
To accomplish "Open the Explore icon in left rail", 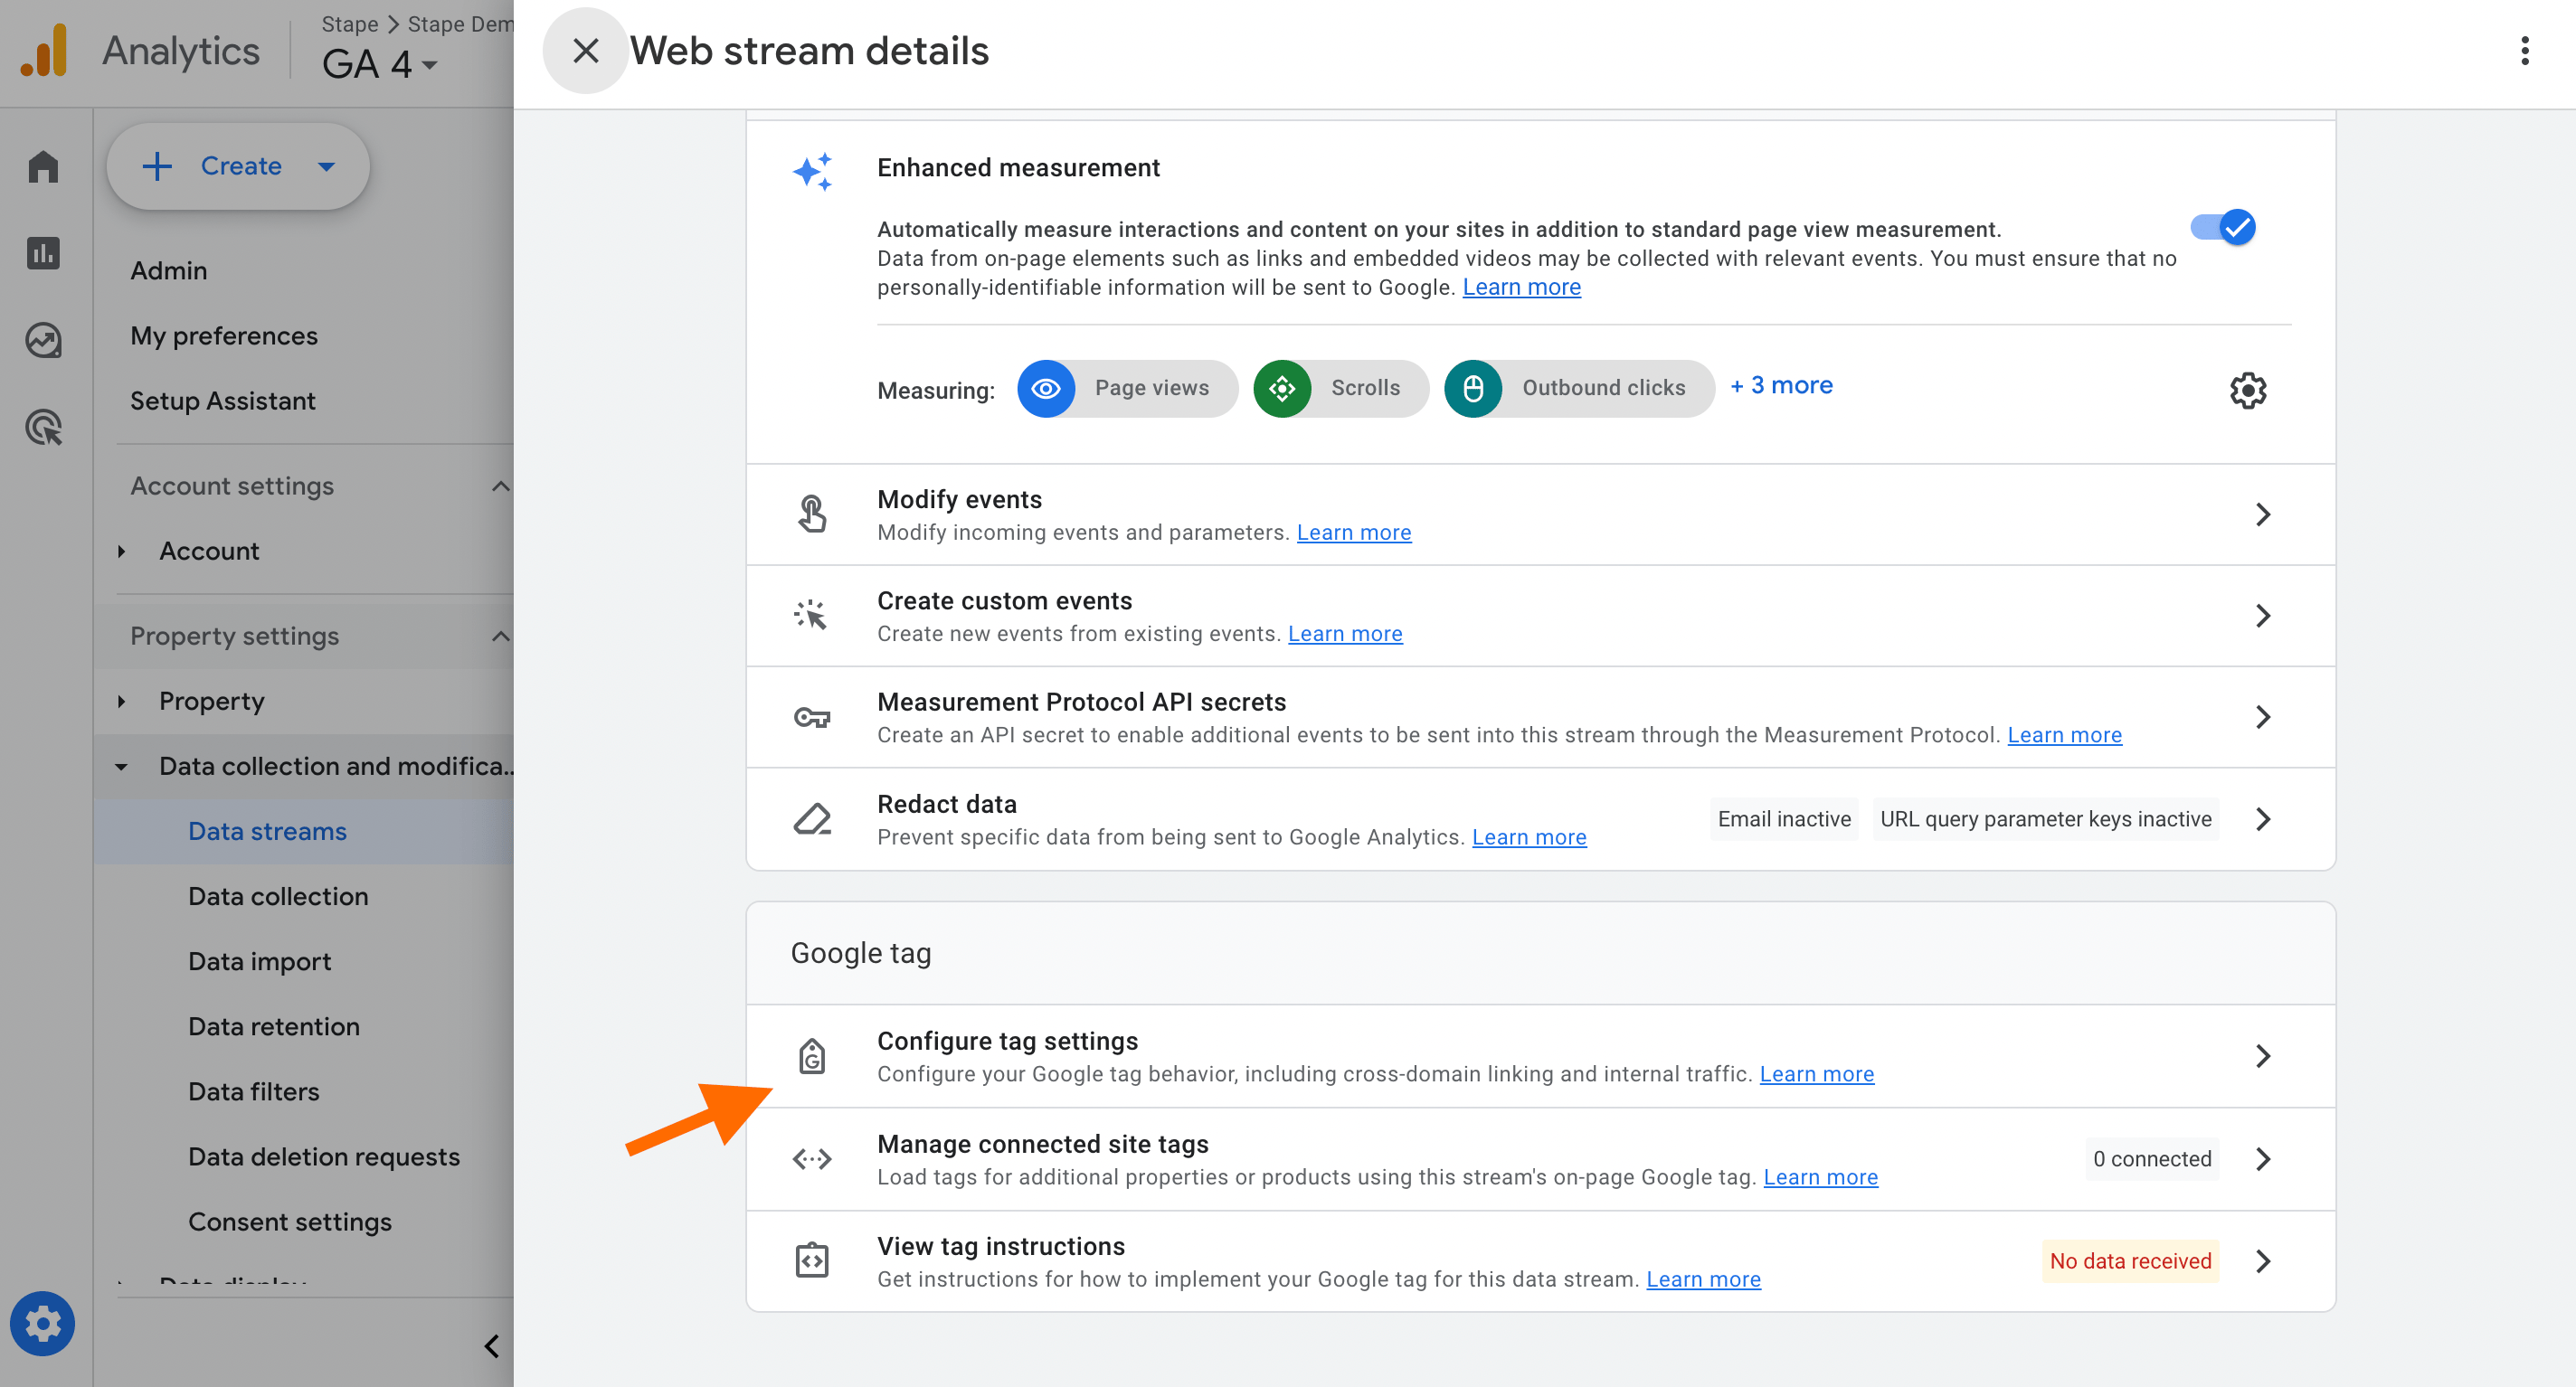I will [43, 340].
